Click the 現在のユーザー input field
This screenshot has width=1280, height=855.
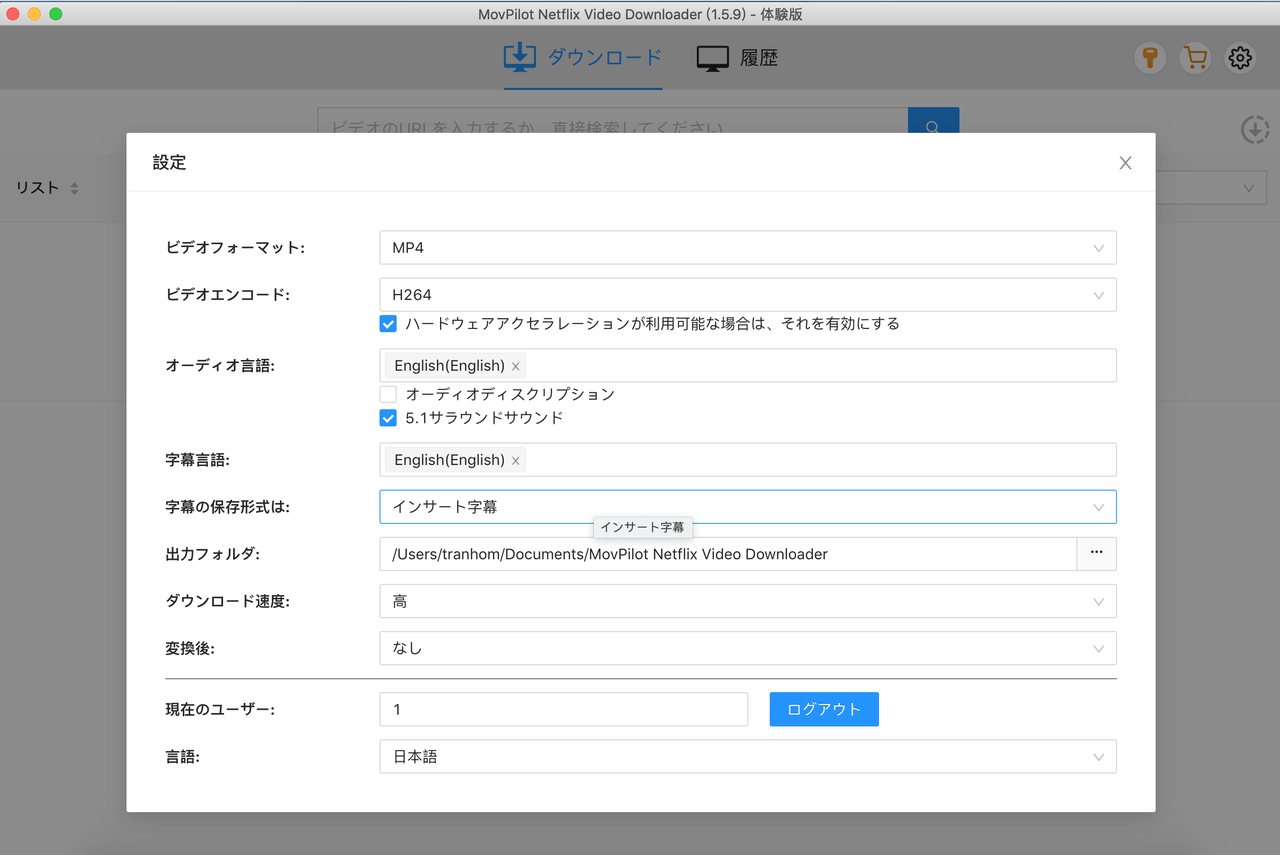coord(564,709)
